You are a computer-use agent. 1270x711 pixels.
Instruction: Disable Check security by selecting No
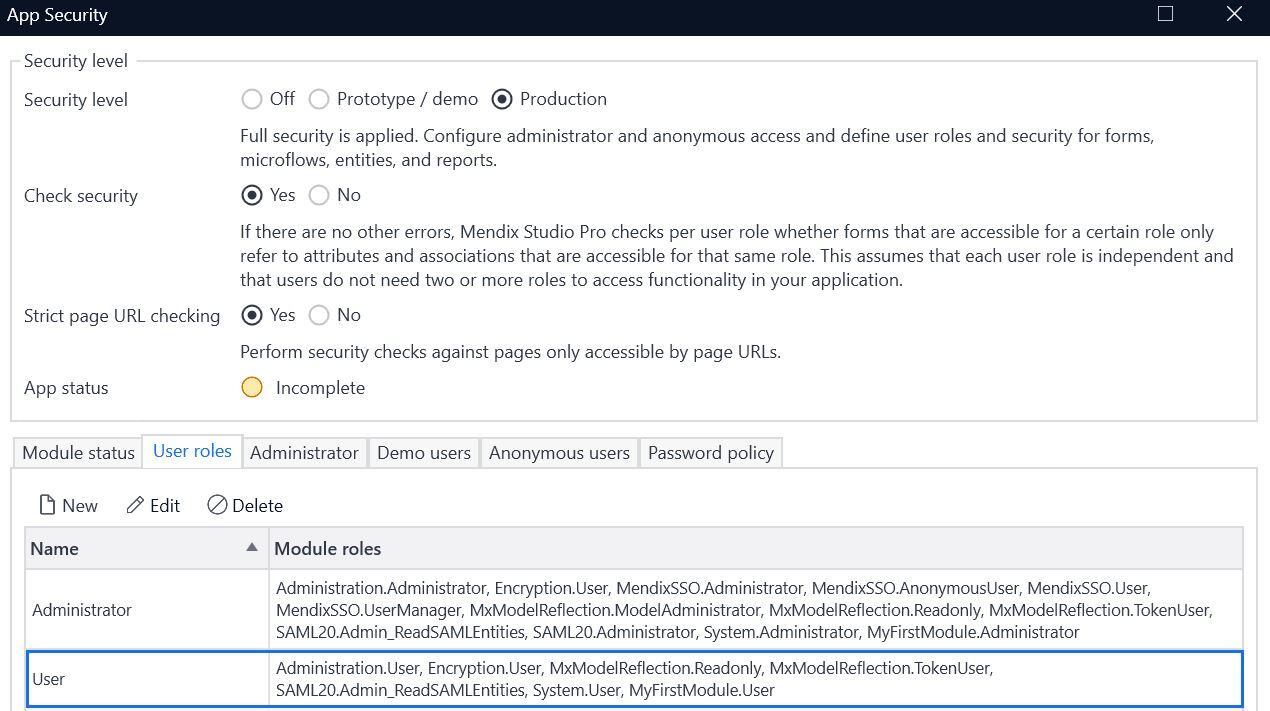[319, 195]
